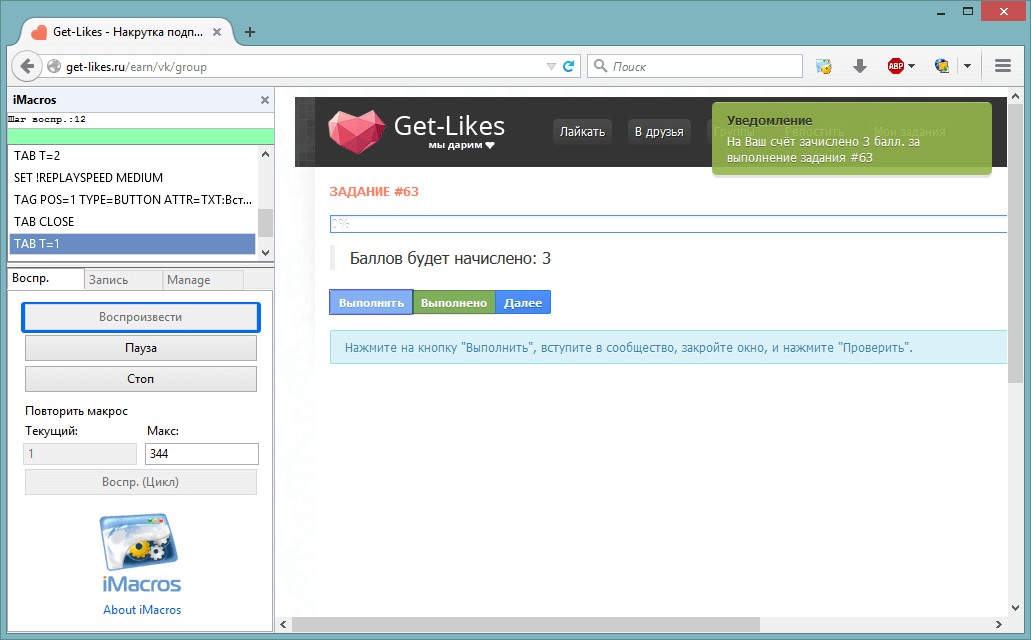
Task: Select the Get-Likes browser tab
Action: (128, 32)
